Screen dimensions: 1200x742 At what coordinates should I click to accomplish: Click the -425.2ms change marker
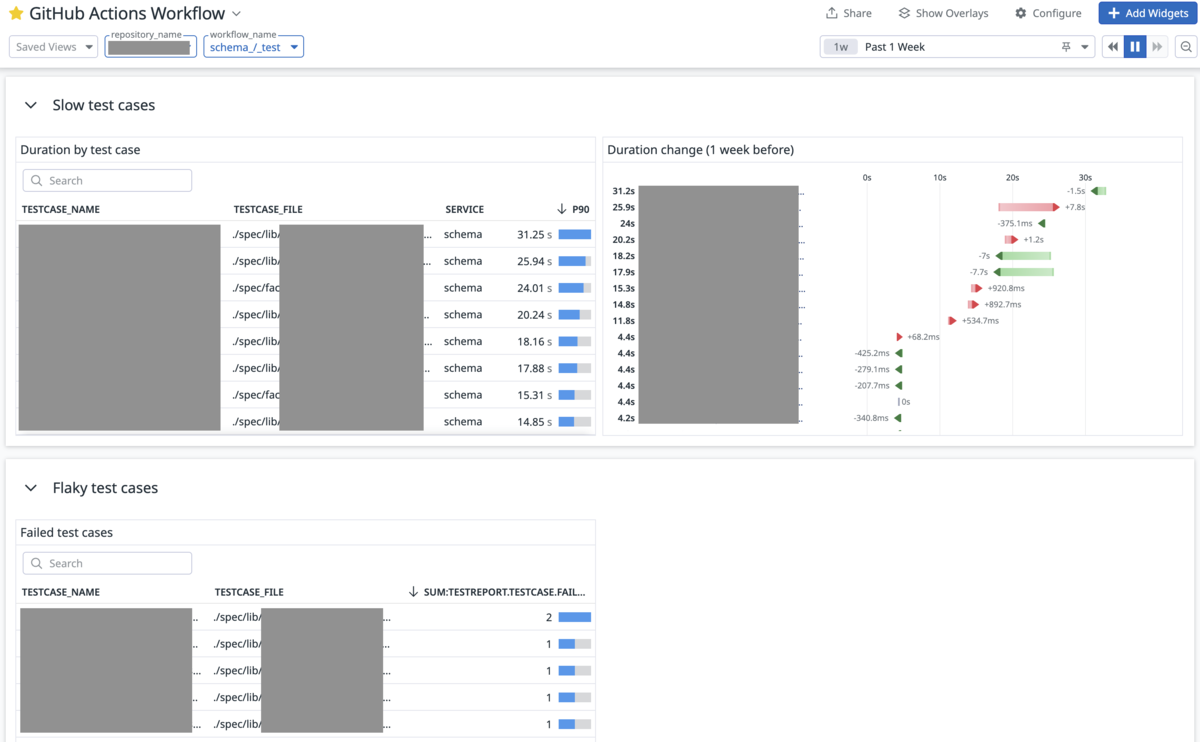pyautogui.click(x=899, y=353)
